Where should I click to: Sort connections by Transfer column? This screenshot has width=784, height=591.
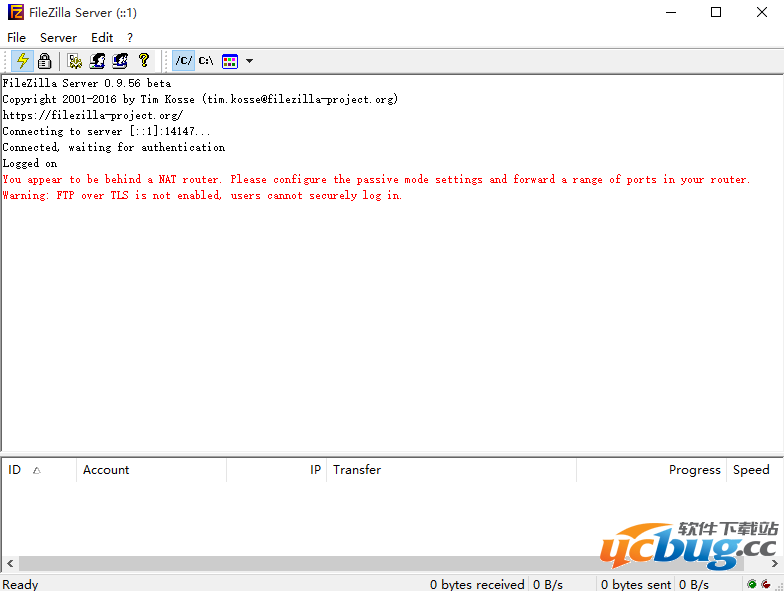pos(452,470)
